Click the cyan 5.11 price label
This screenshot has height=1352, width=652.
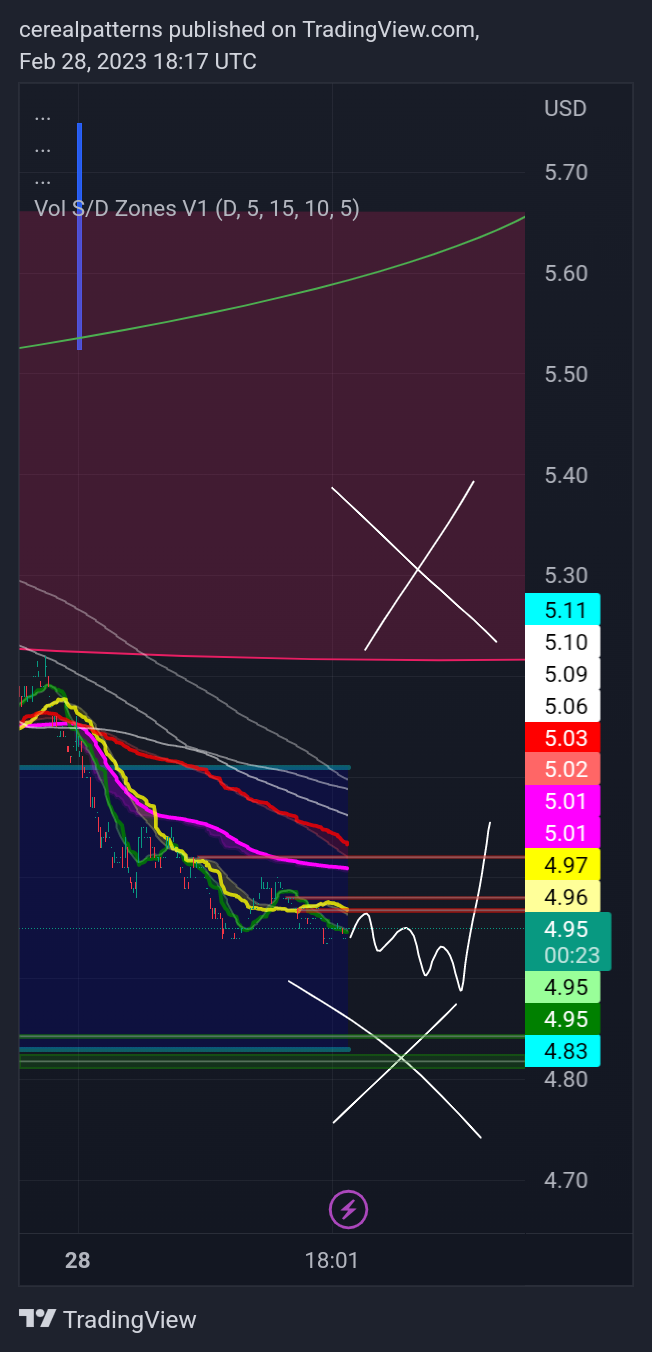[x=562, y=609]
